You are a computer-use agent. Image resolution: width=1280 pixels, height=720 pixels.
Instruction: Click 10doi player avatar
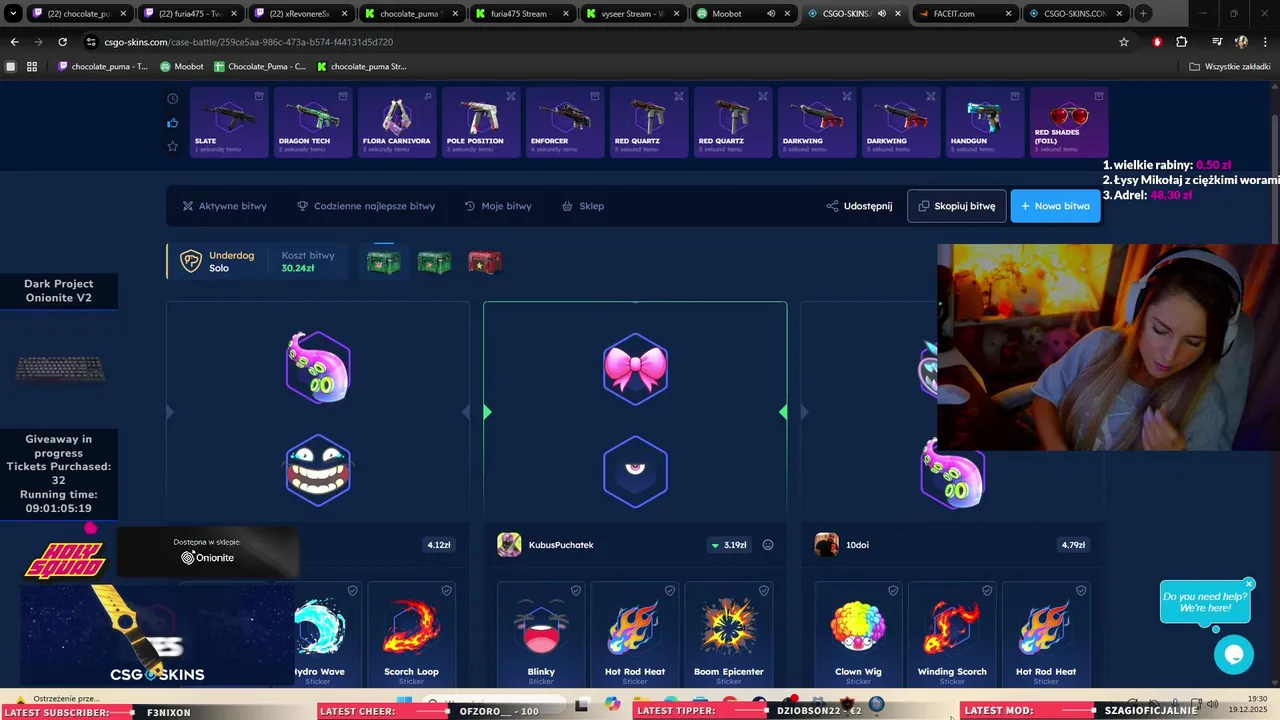click(x=827, y=545)
